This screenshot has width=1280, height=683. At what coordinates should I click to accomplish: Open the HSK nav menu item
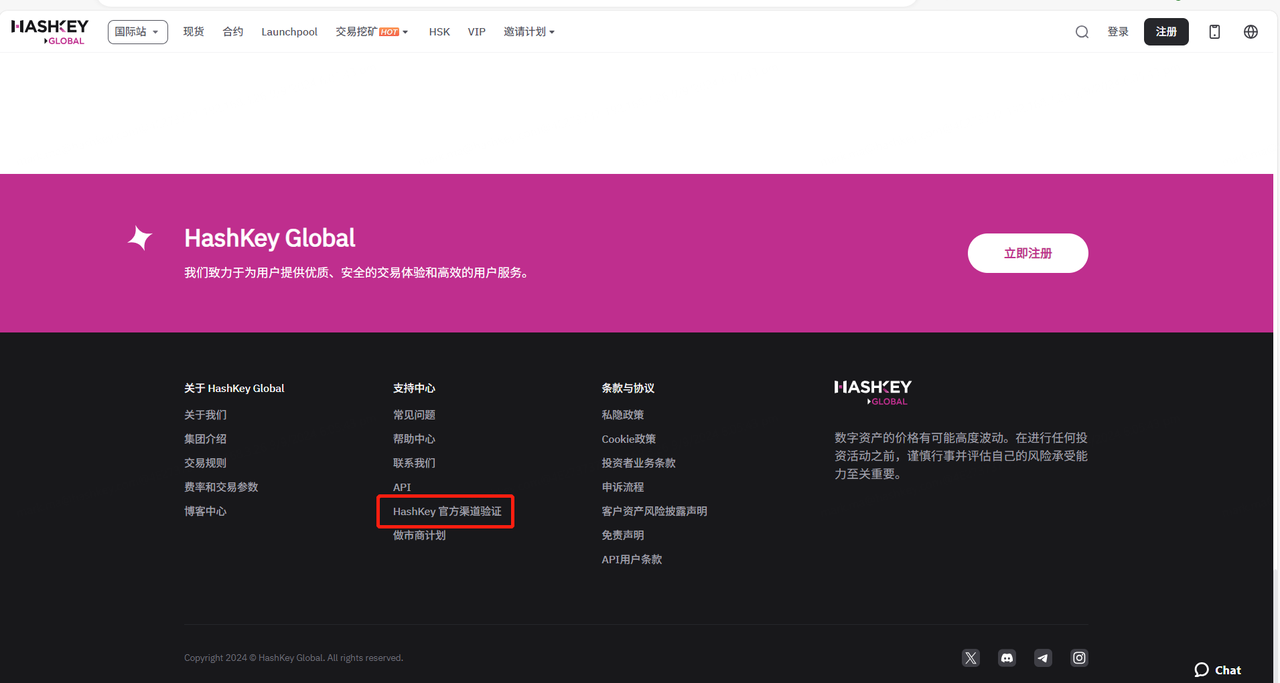[439, 32]
